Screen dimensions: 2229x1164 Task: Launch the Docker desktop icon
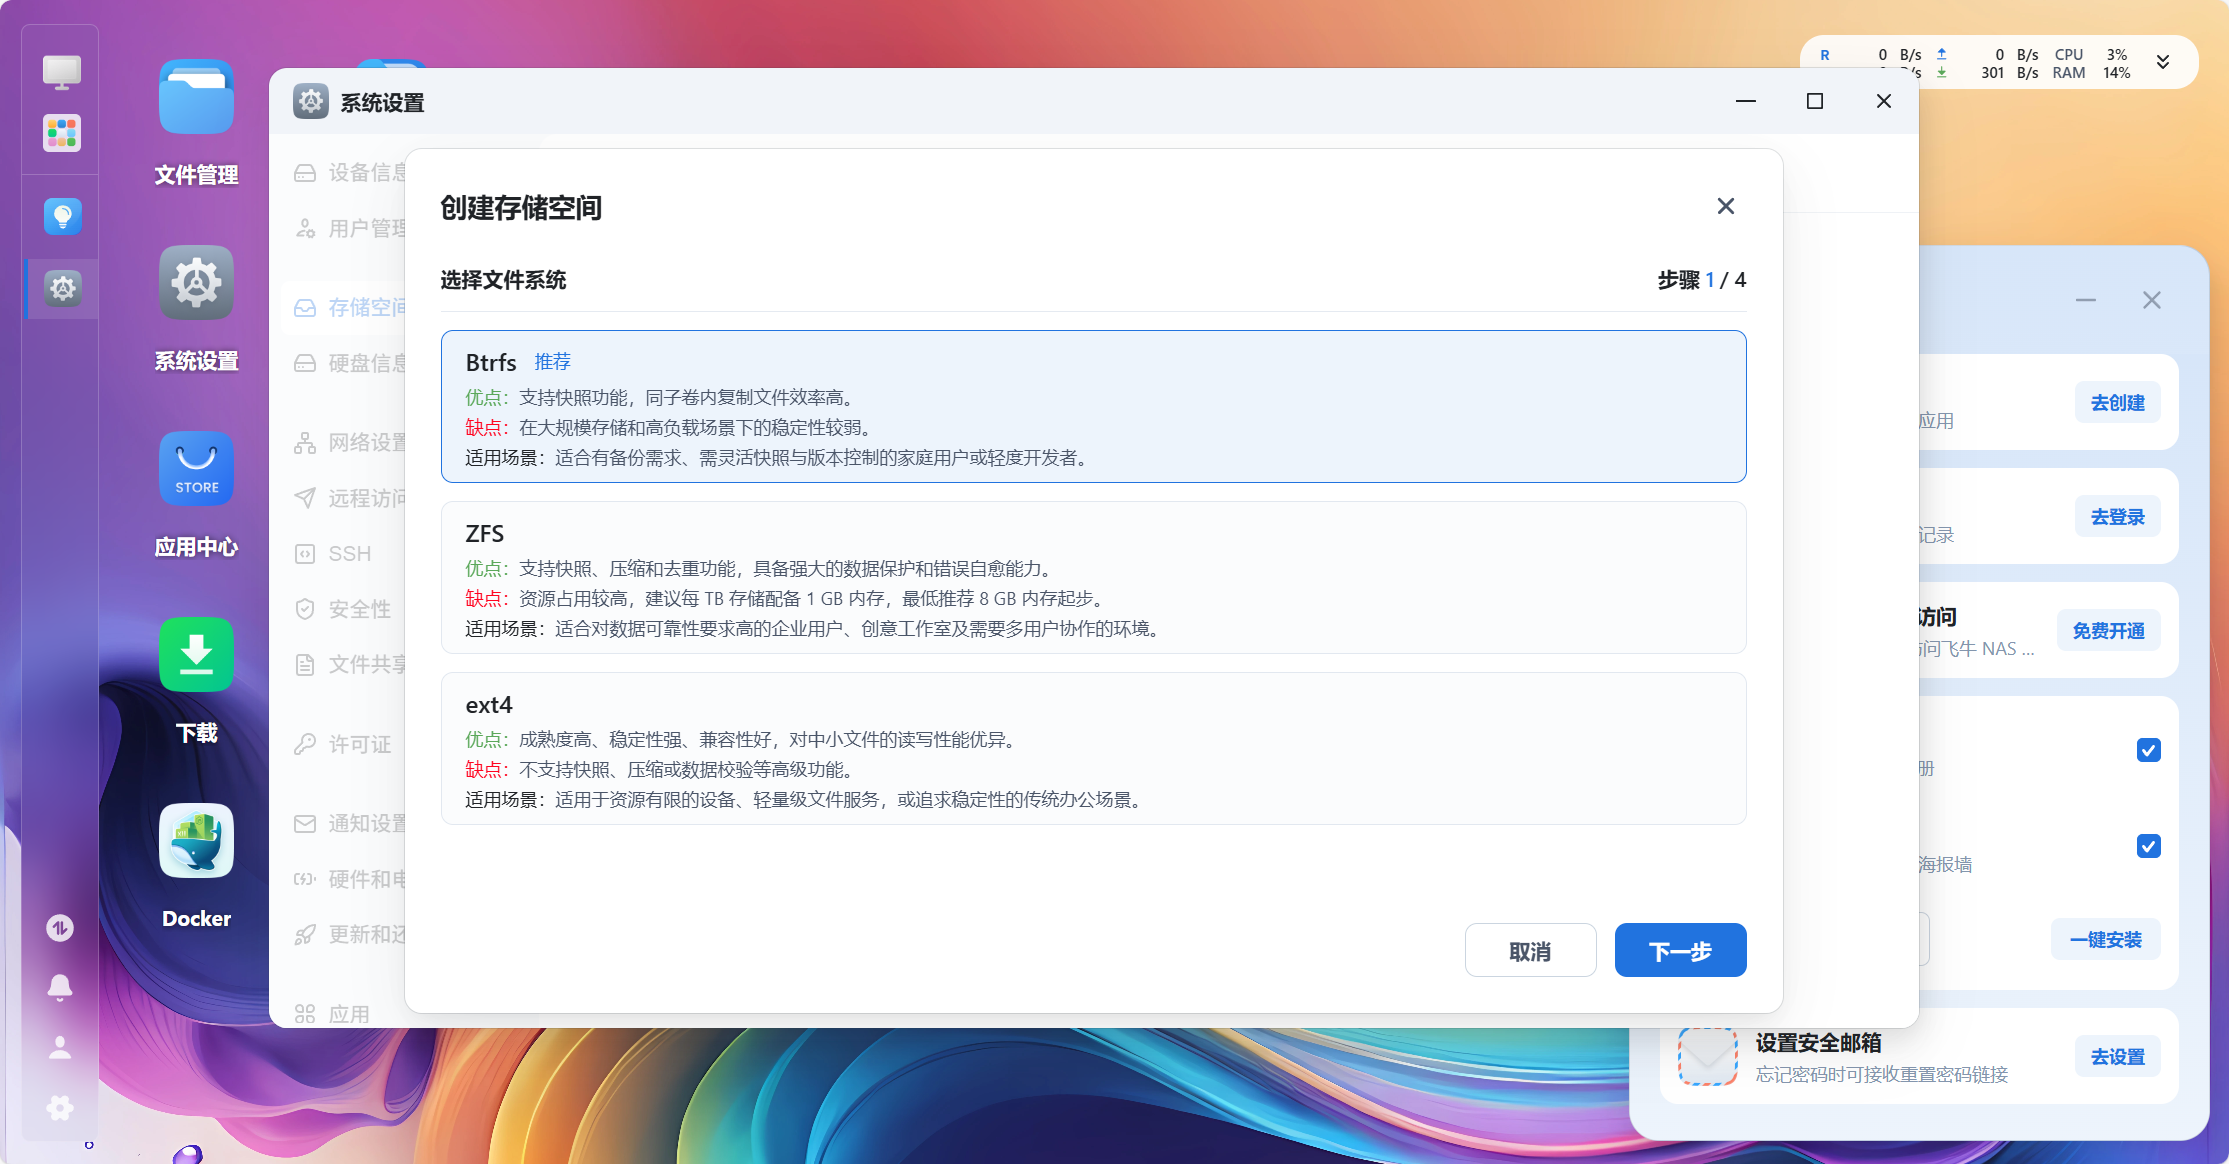(x=196, y=842)
